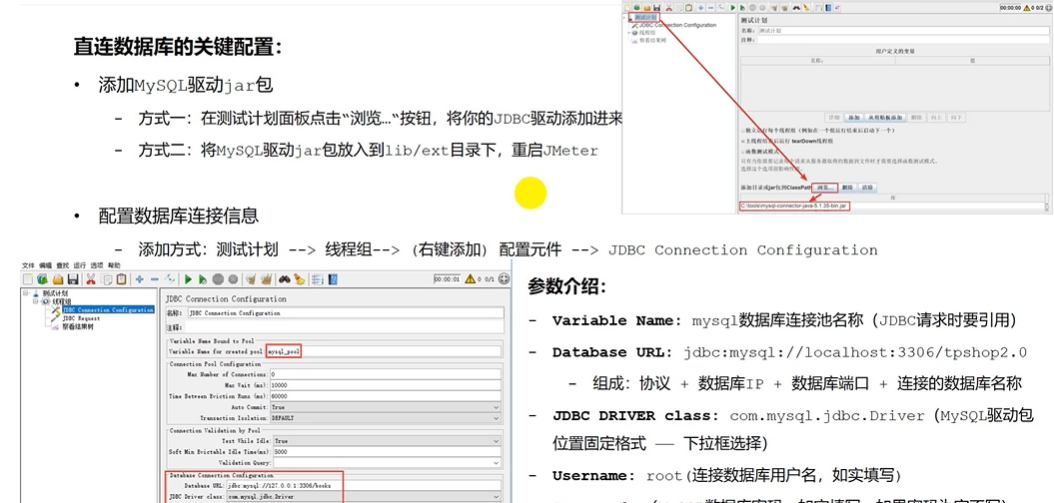Click 清除 button next to classpath 删除

point(867,188)
